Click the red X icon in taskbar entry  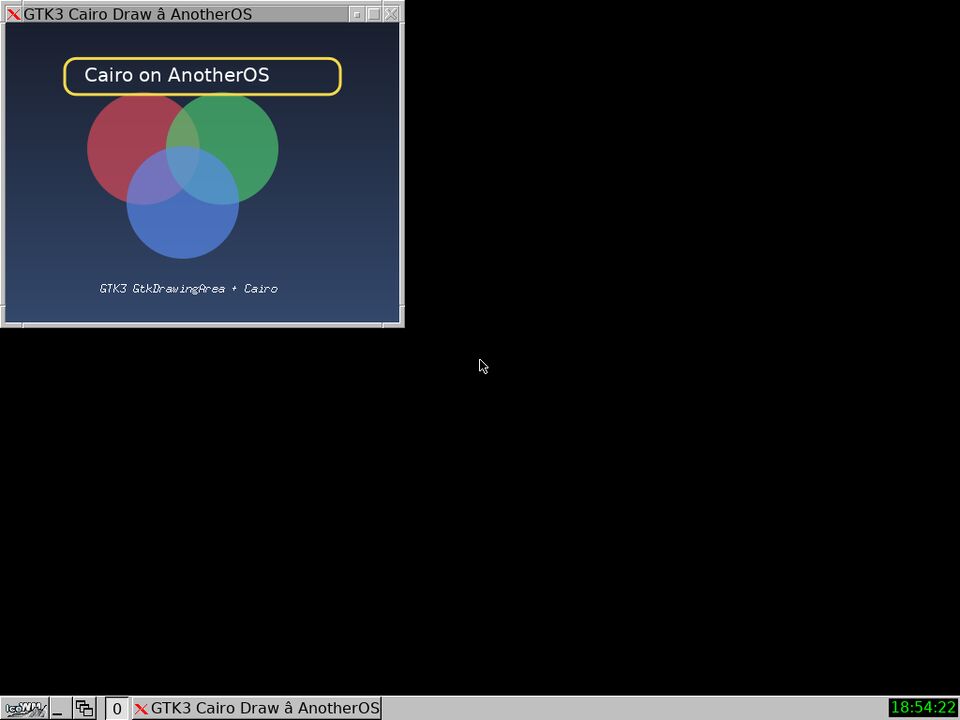(x=141, y=709)
